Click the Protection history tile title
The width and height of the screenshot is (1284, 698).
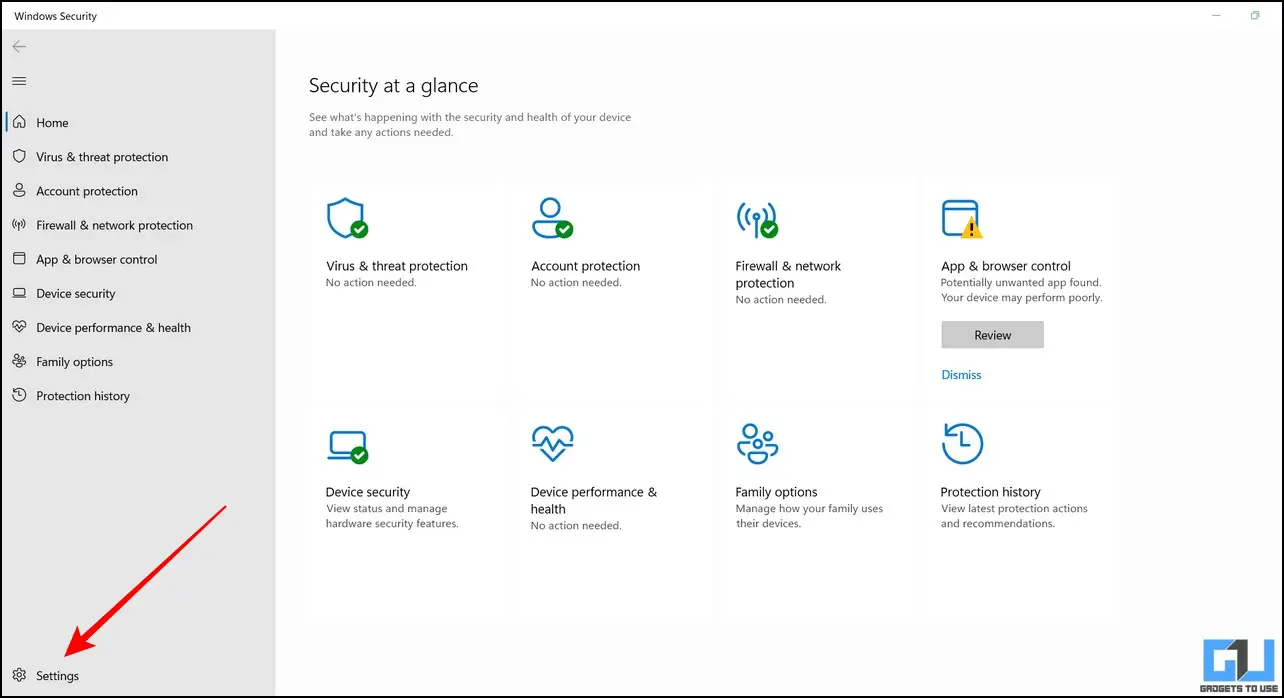coord(990,492)
